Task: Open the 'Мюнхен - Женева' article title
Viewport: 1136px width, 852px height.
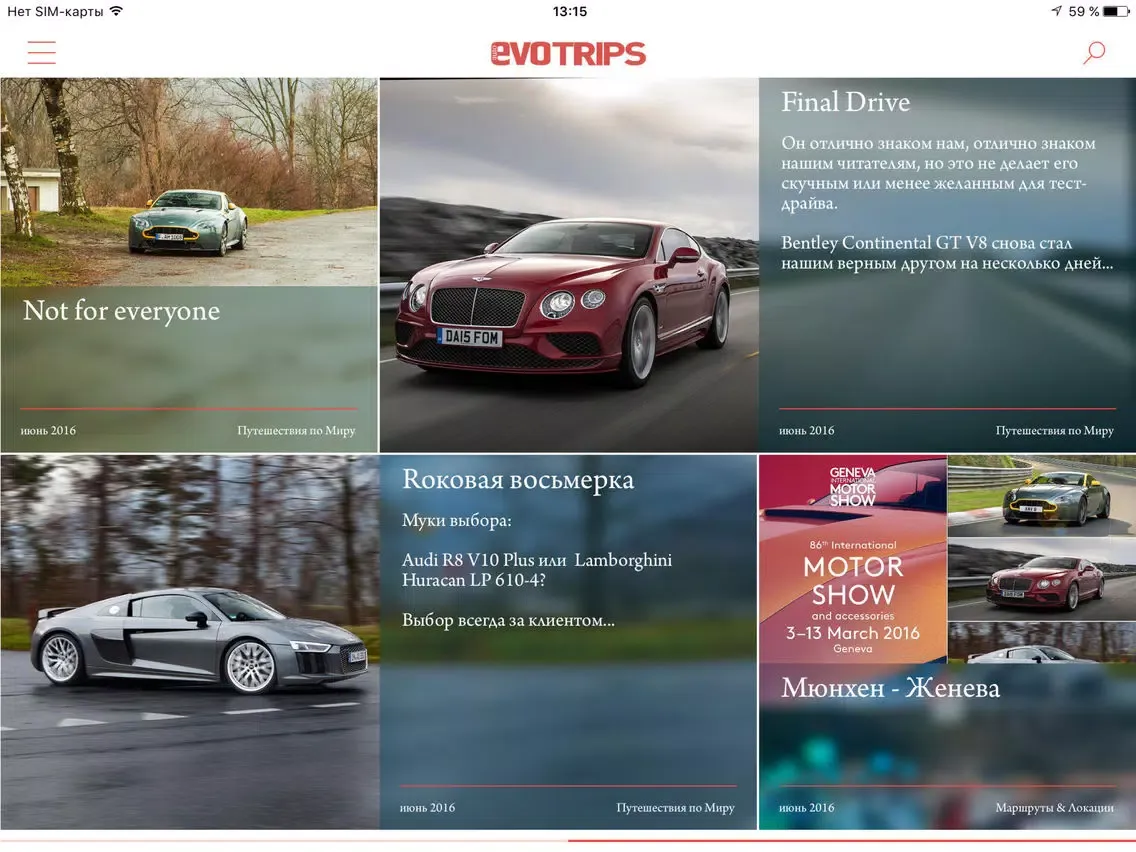Action: [890, 688]
